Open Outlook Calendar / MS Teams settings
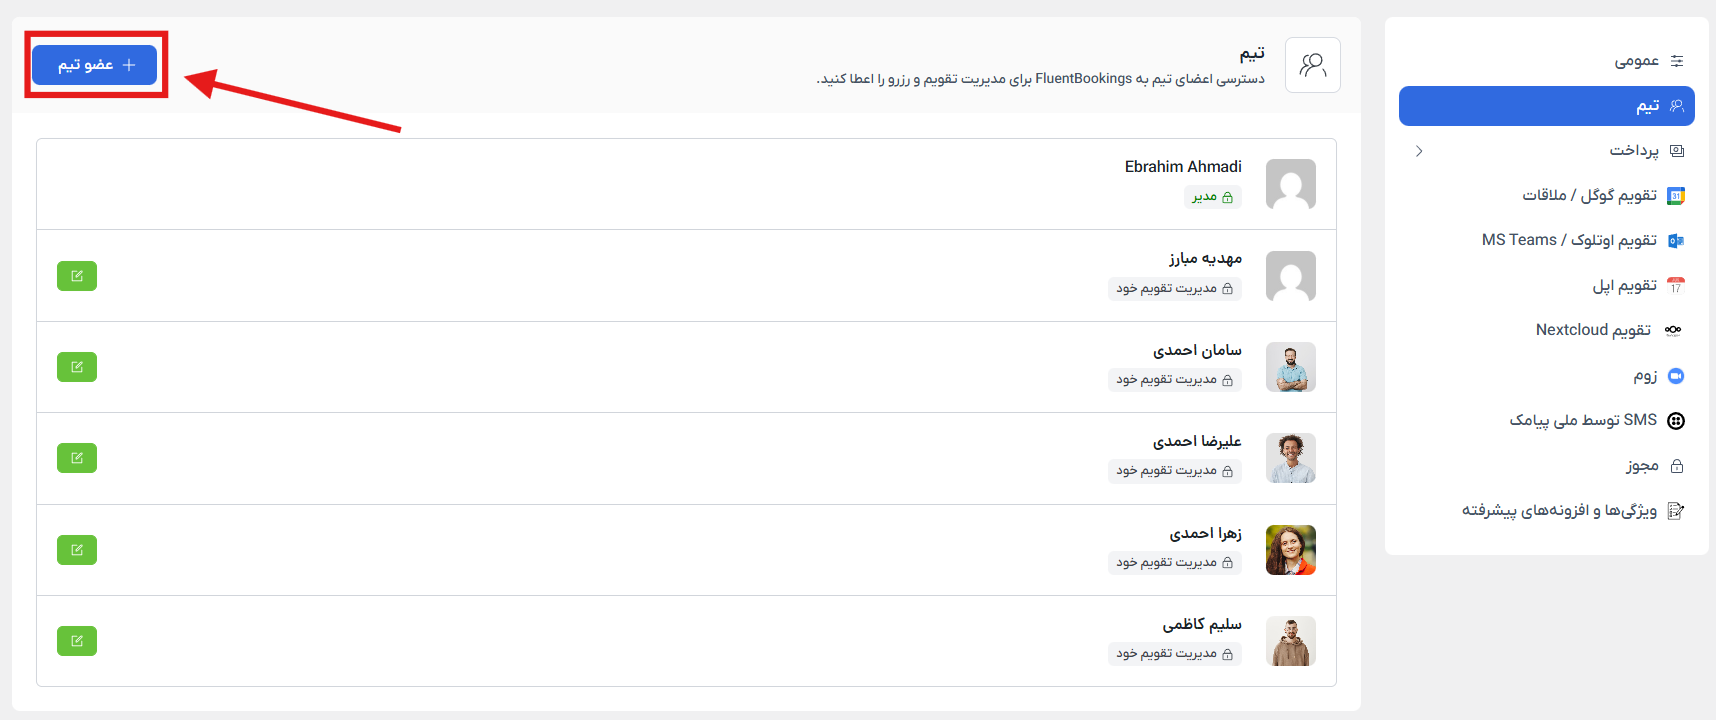The image size is (1716, 720). point(1570,240)
